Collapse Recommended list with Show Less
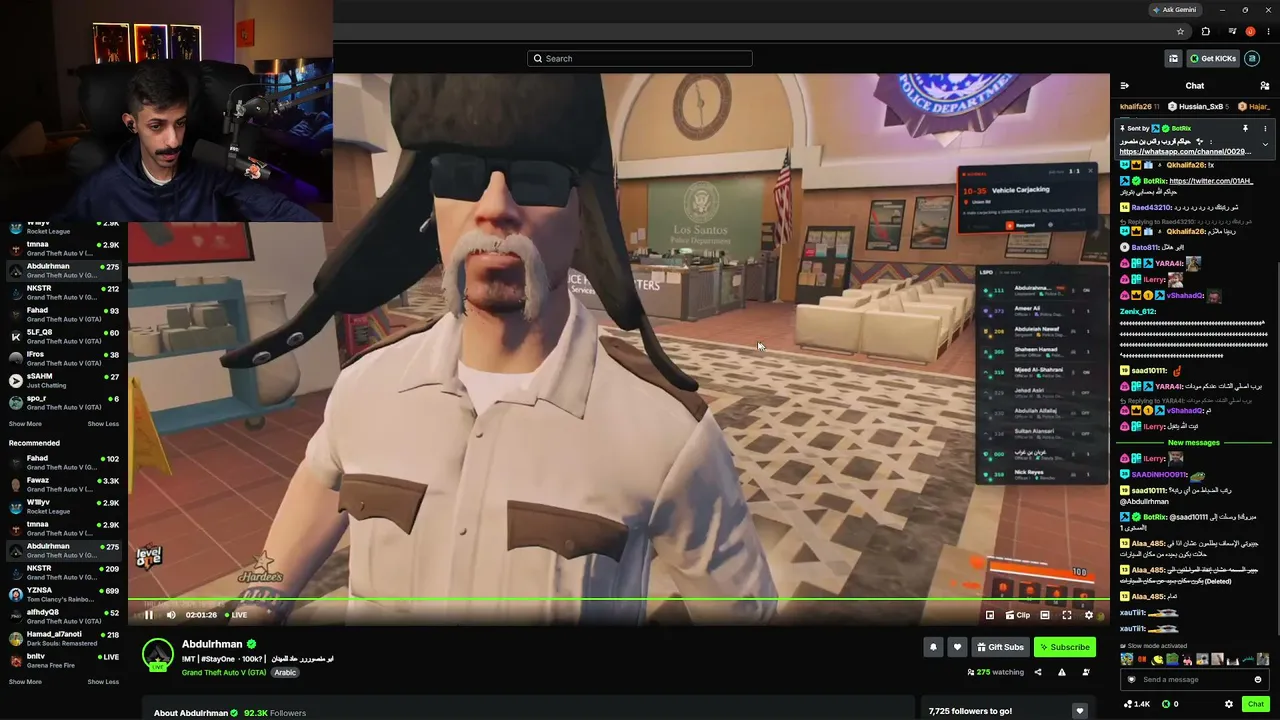This screenshot has height=720, width=1280. (x=103, y=682)
